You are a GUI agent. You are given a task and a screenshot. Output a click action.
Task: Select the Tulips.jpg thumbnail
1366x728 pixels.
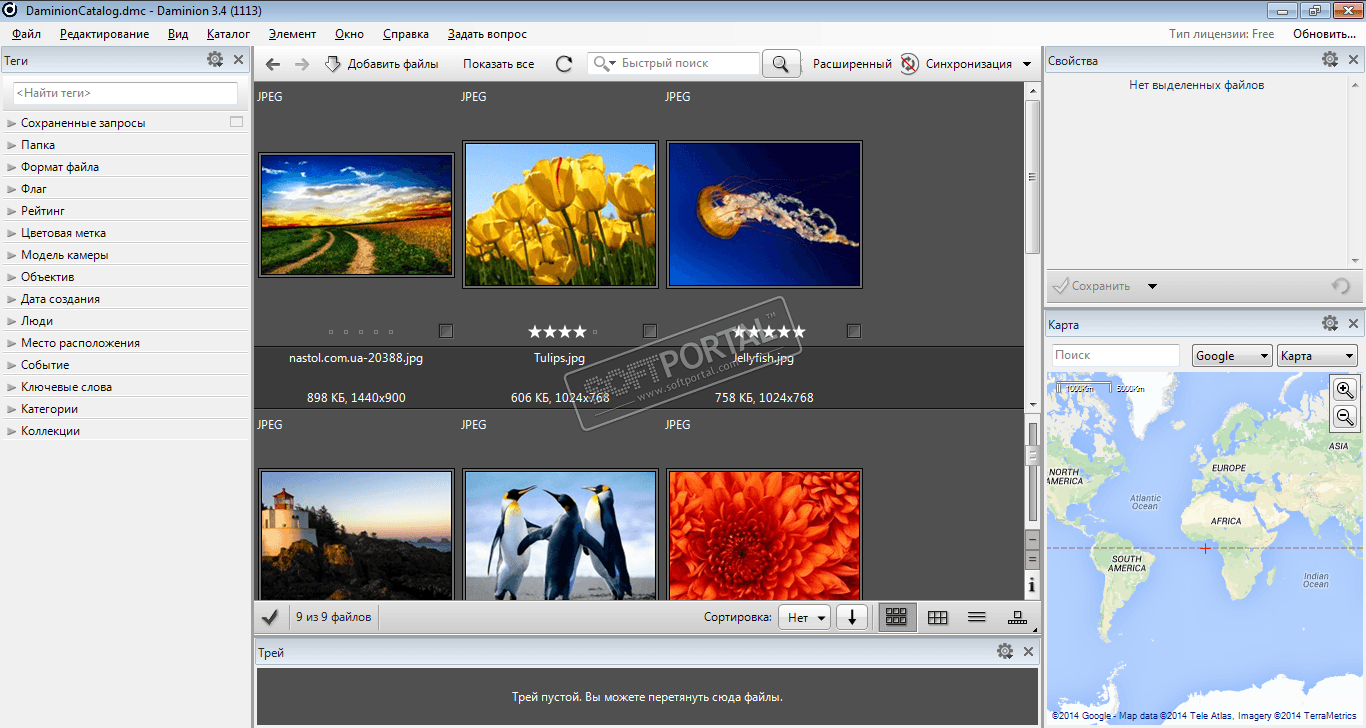click(x=560, y=214)
